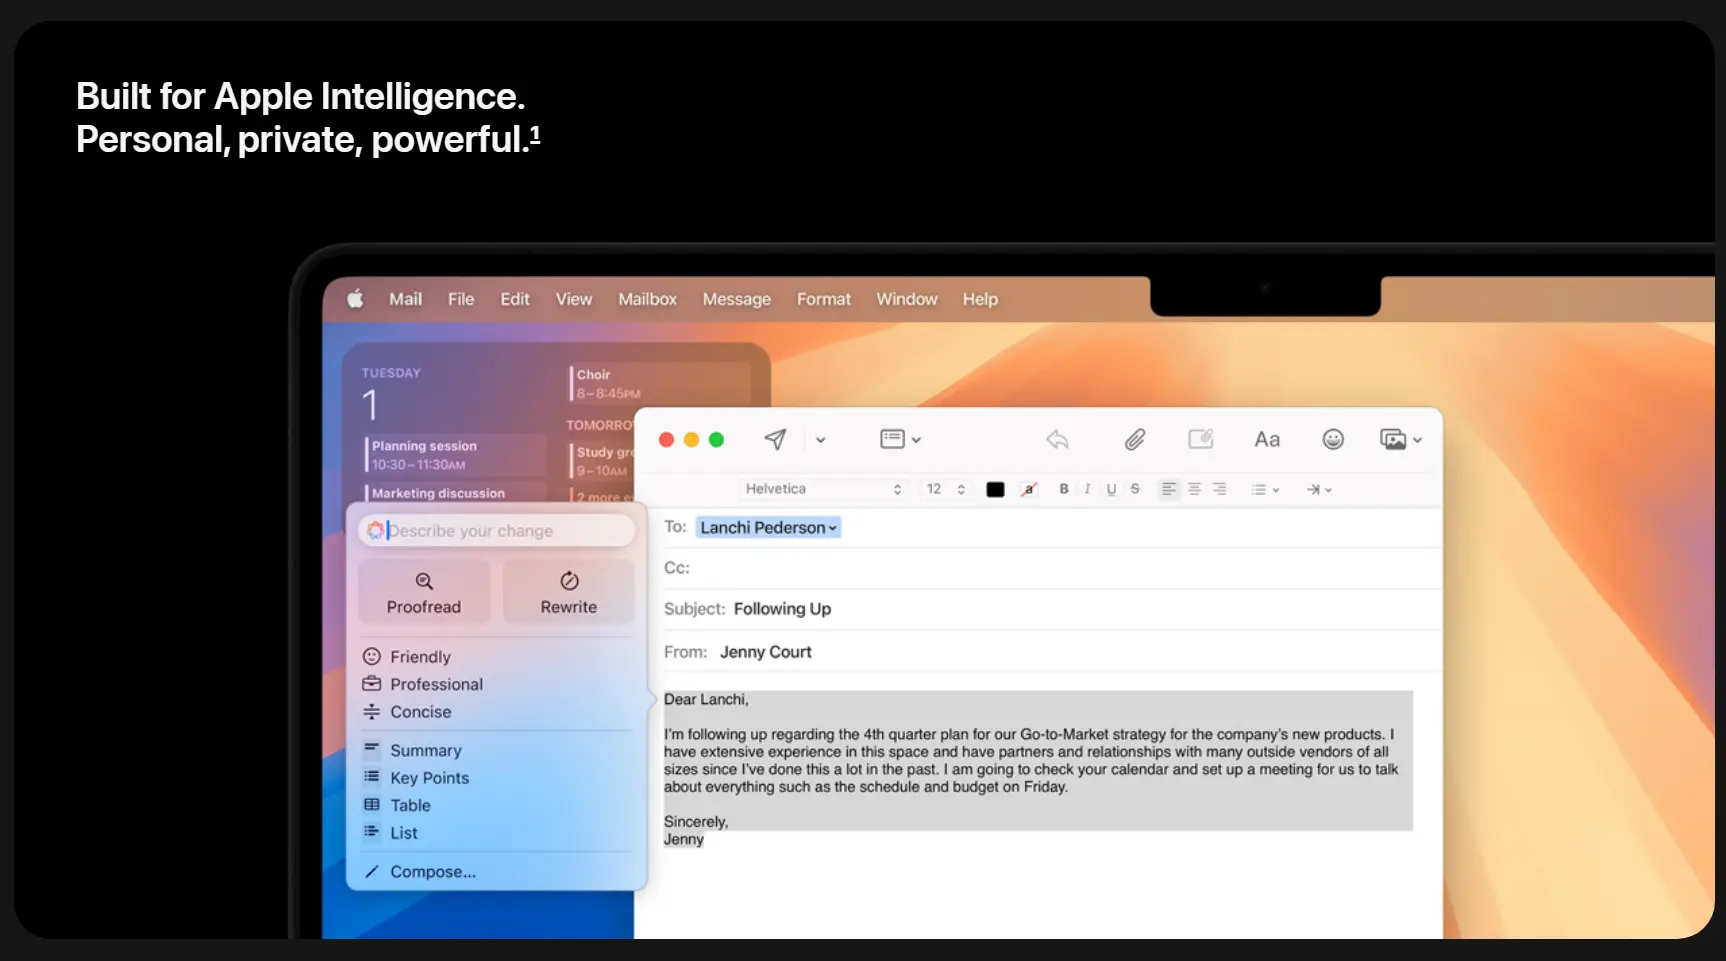
Task: Open the Planning session calendar event
Action: point(455,455)
